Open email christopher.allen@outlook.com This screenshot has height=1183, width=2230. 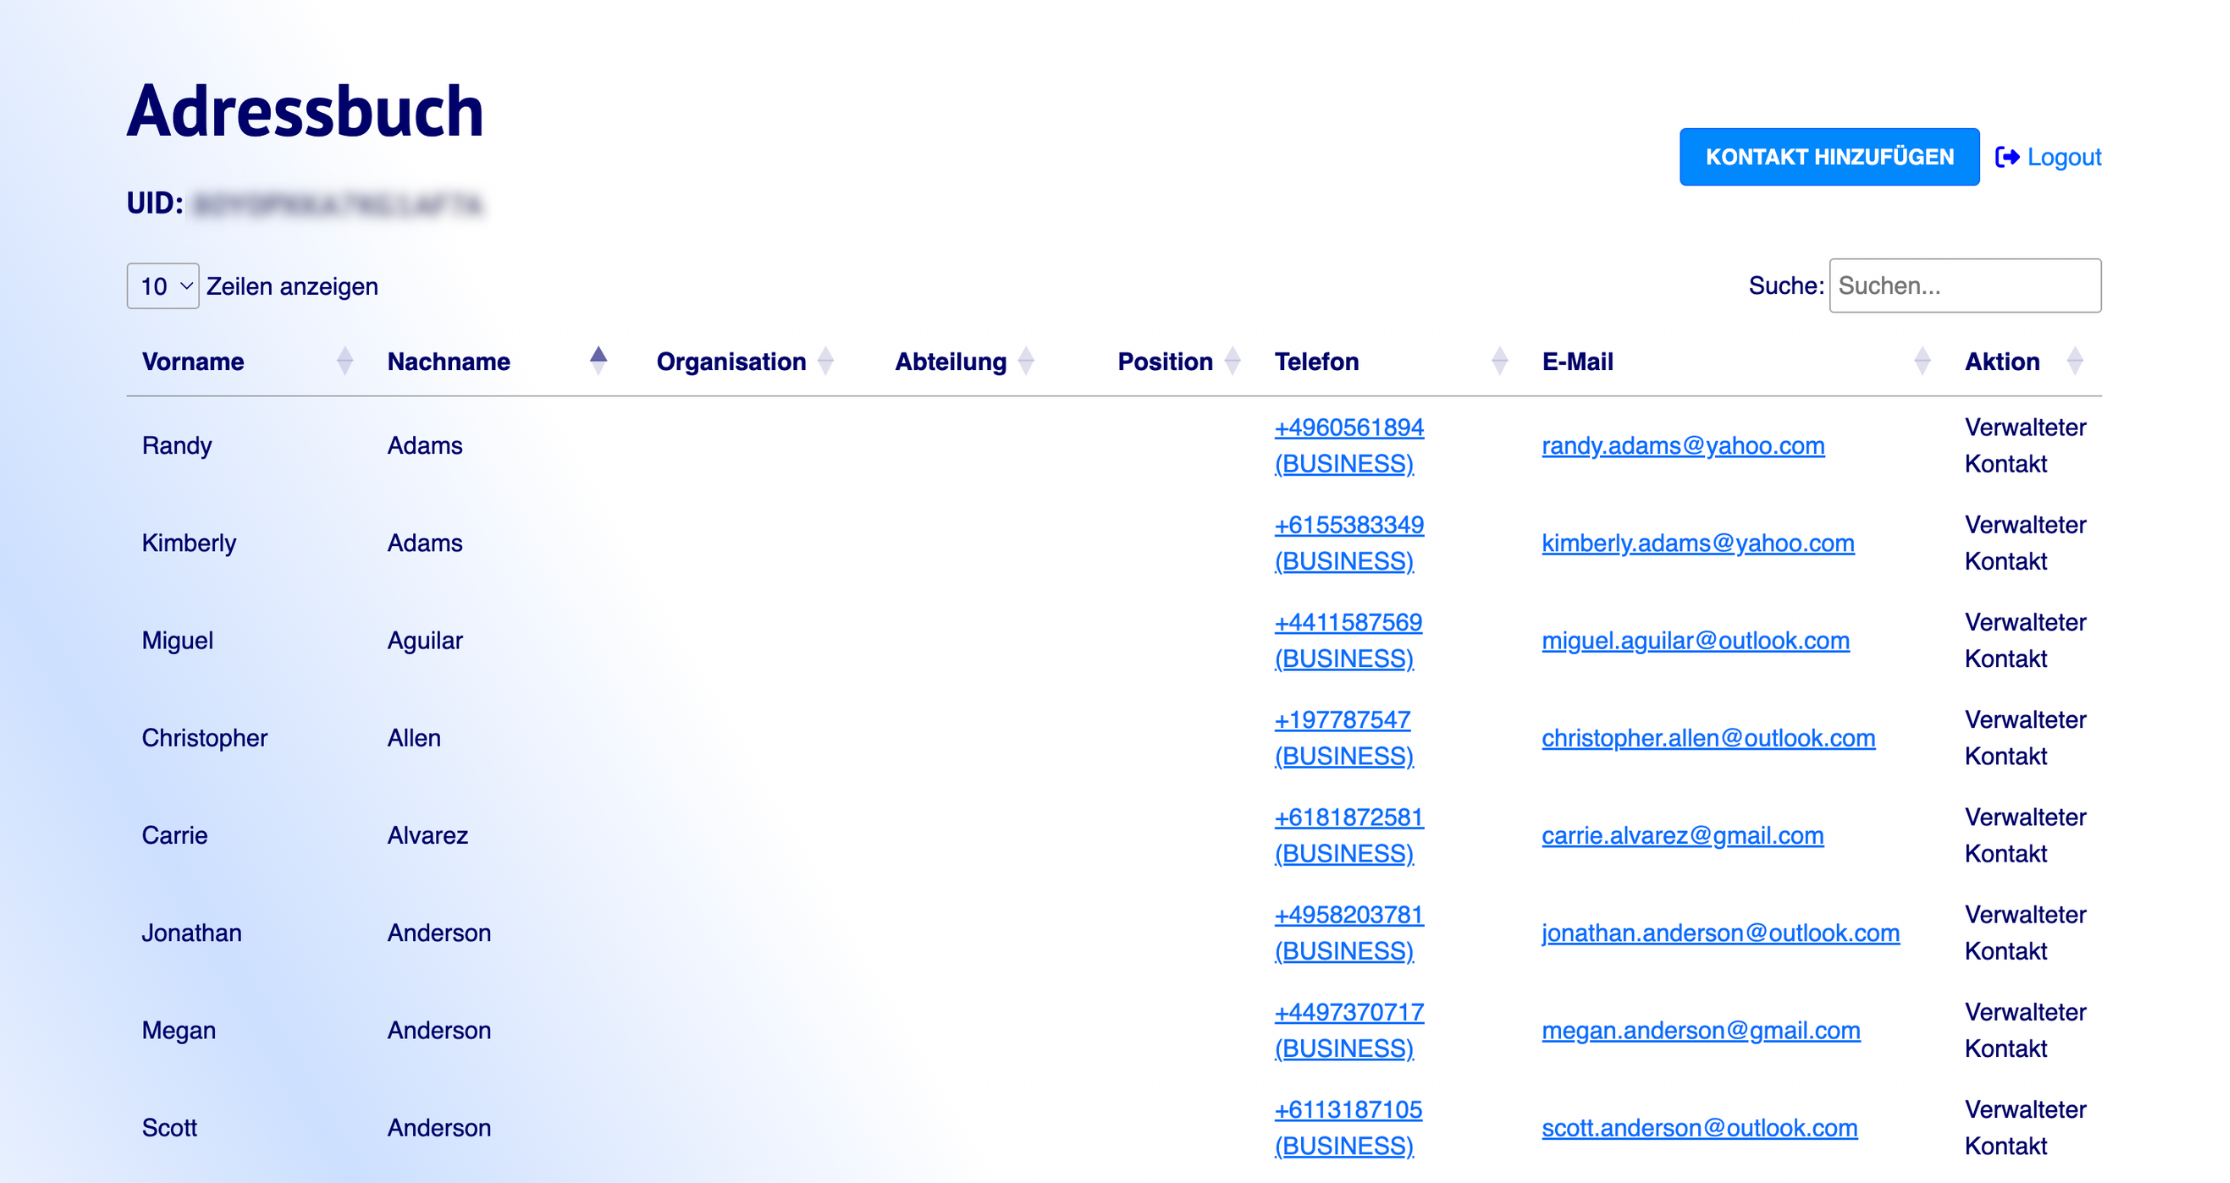click(1708, 738)
